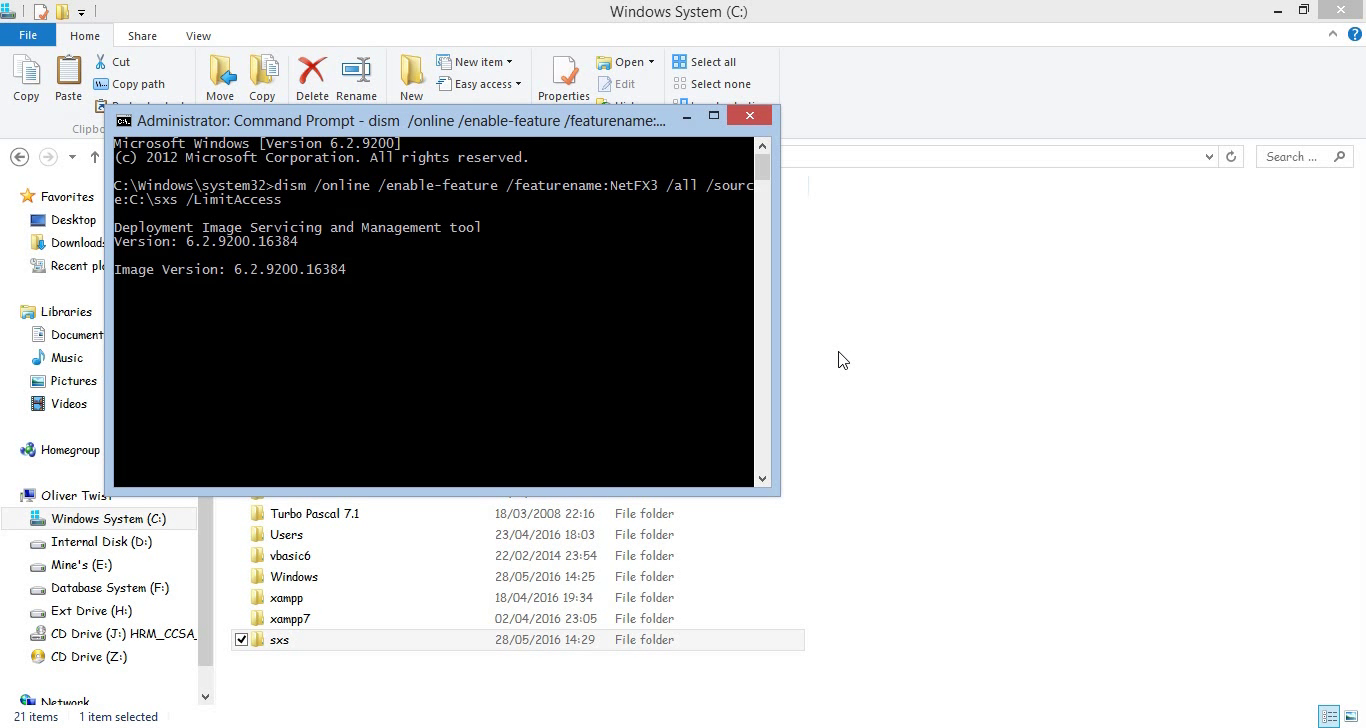Switch to the View ribbon tab
Image resolution: width=1366 pixels, height=728 pixels.
[x=198, y=36]
